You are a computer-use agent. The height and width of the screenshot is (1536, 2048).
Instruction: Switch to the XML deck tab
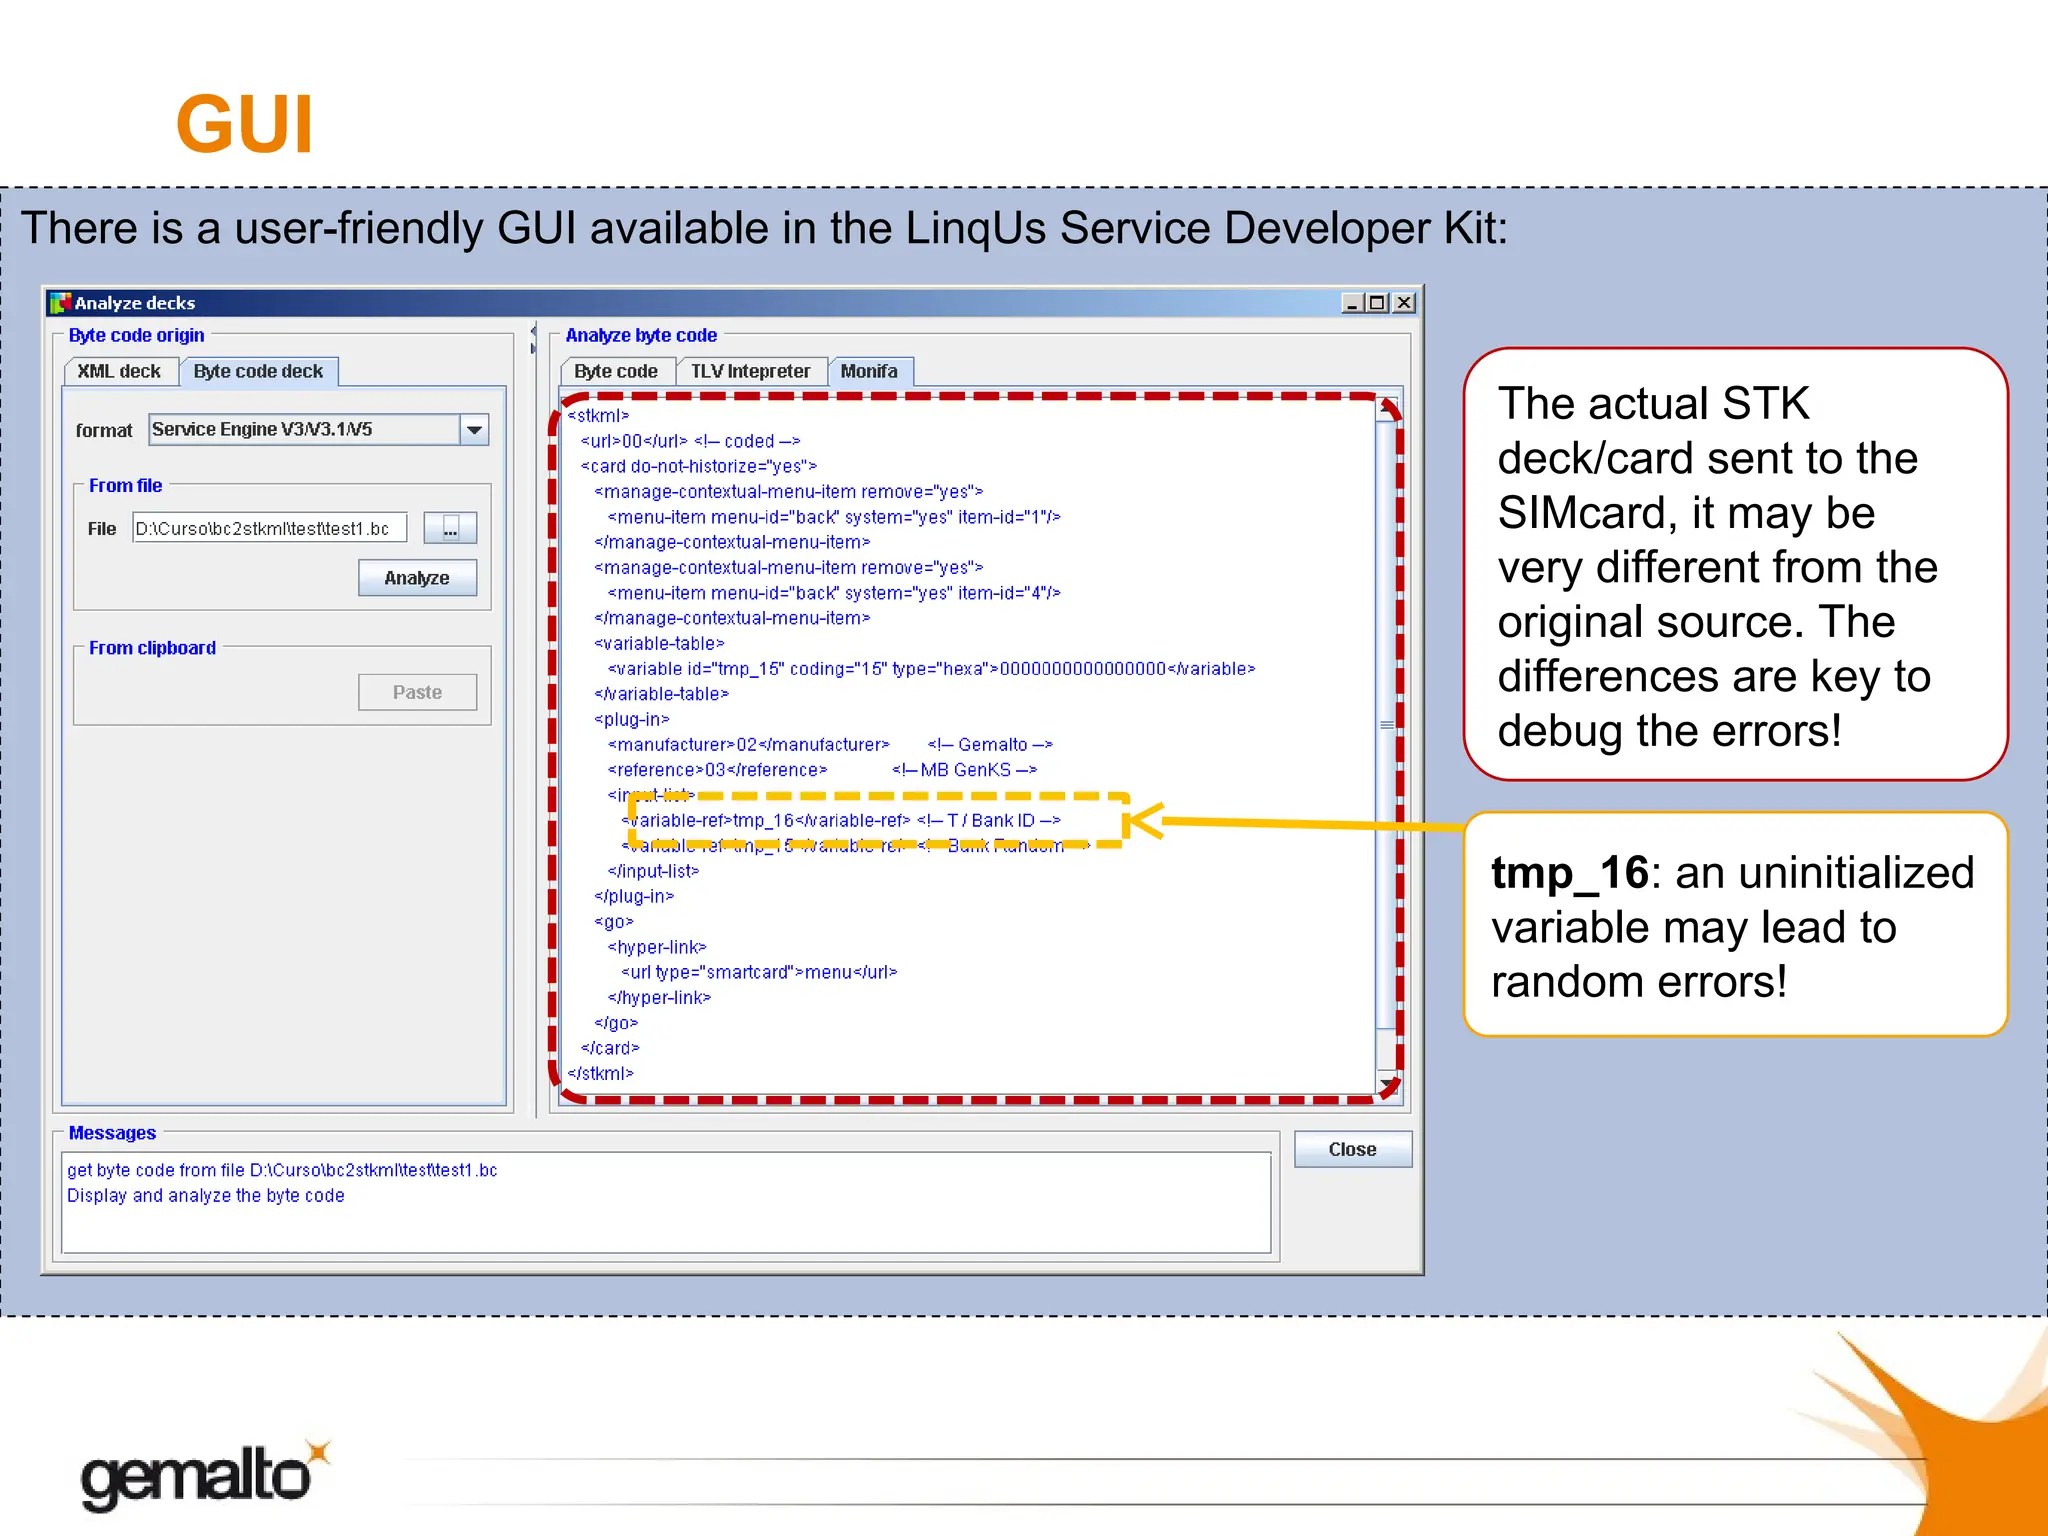click(119, 372)
